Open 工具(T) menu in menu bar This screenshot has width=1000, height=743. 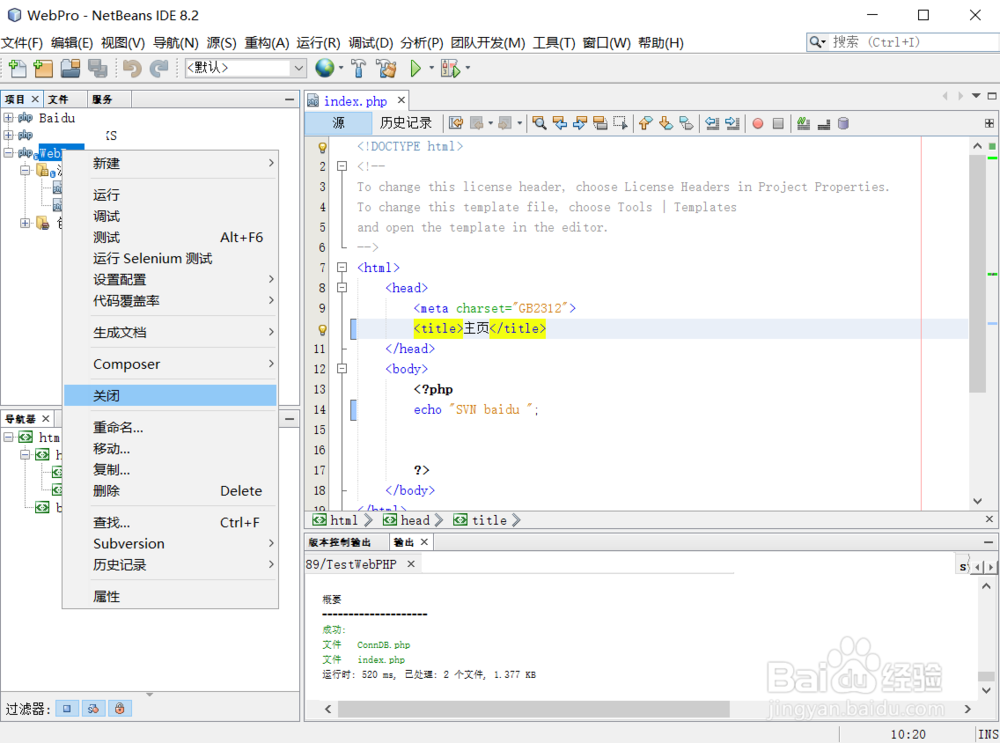[x=554, y=43]
